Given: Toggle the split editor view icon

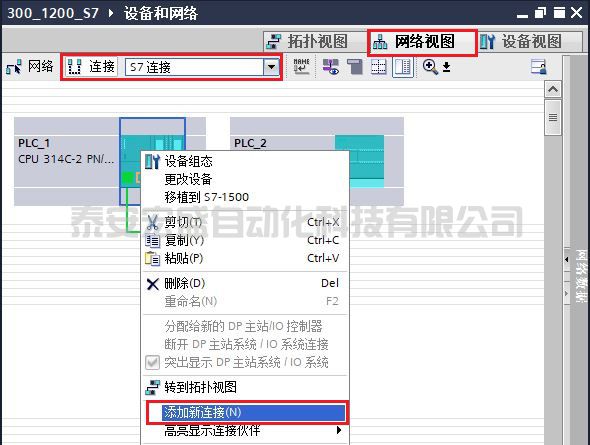Looking at the screenshot, I should (x=402, y=67).
